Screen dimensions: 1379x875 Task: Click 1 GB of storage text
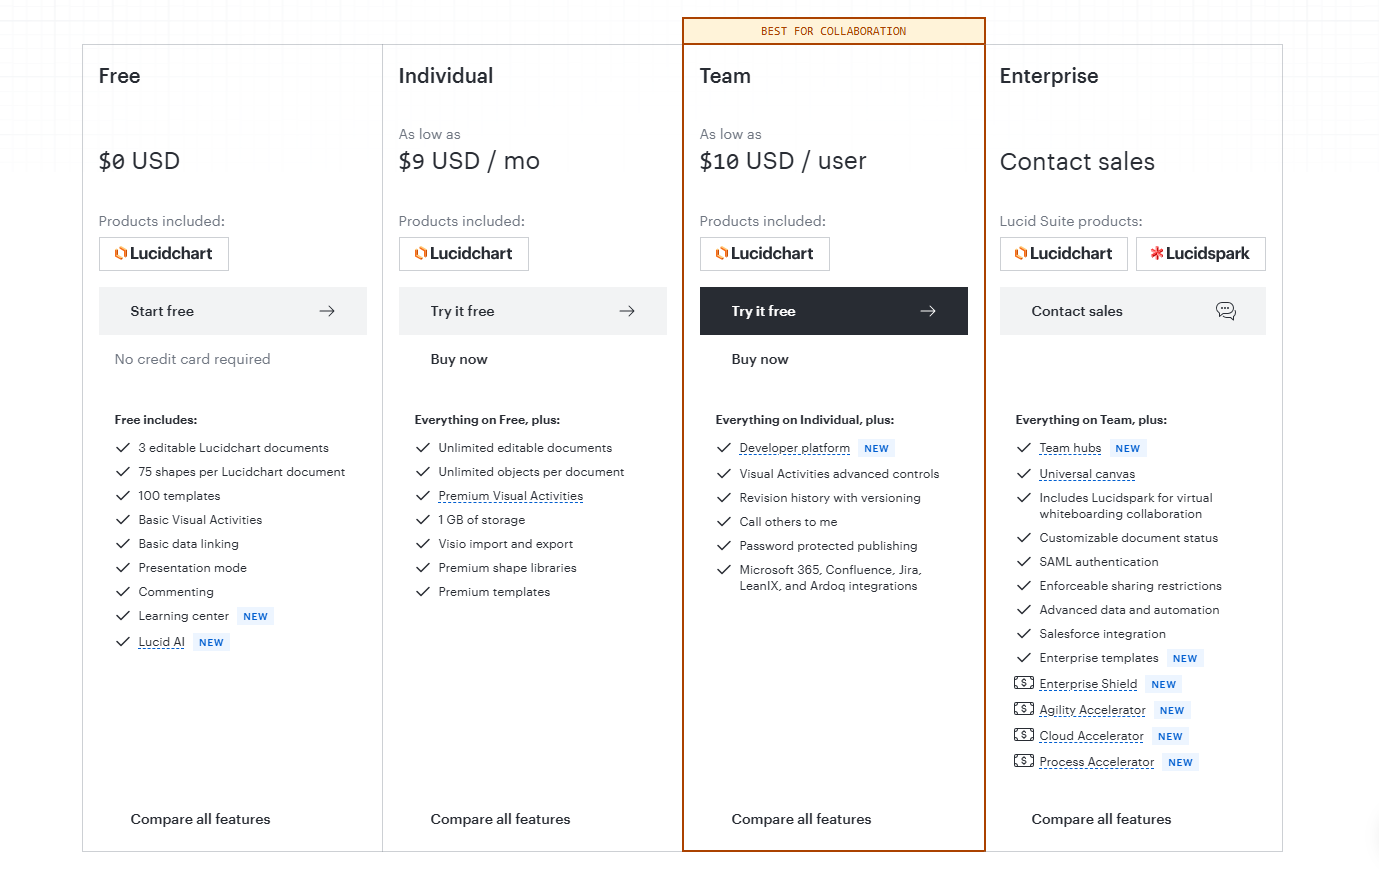[x=482, y=520]
